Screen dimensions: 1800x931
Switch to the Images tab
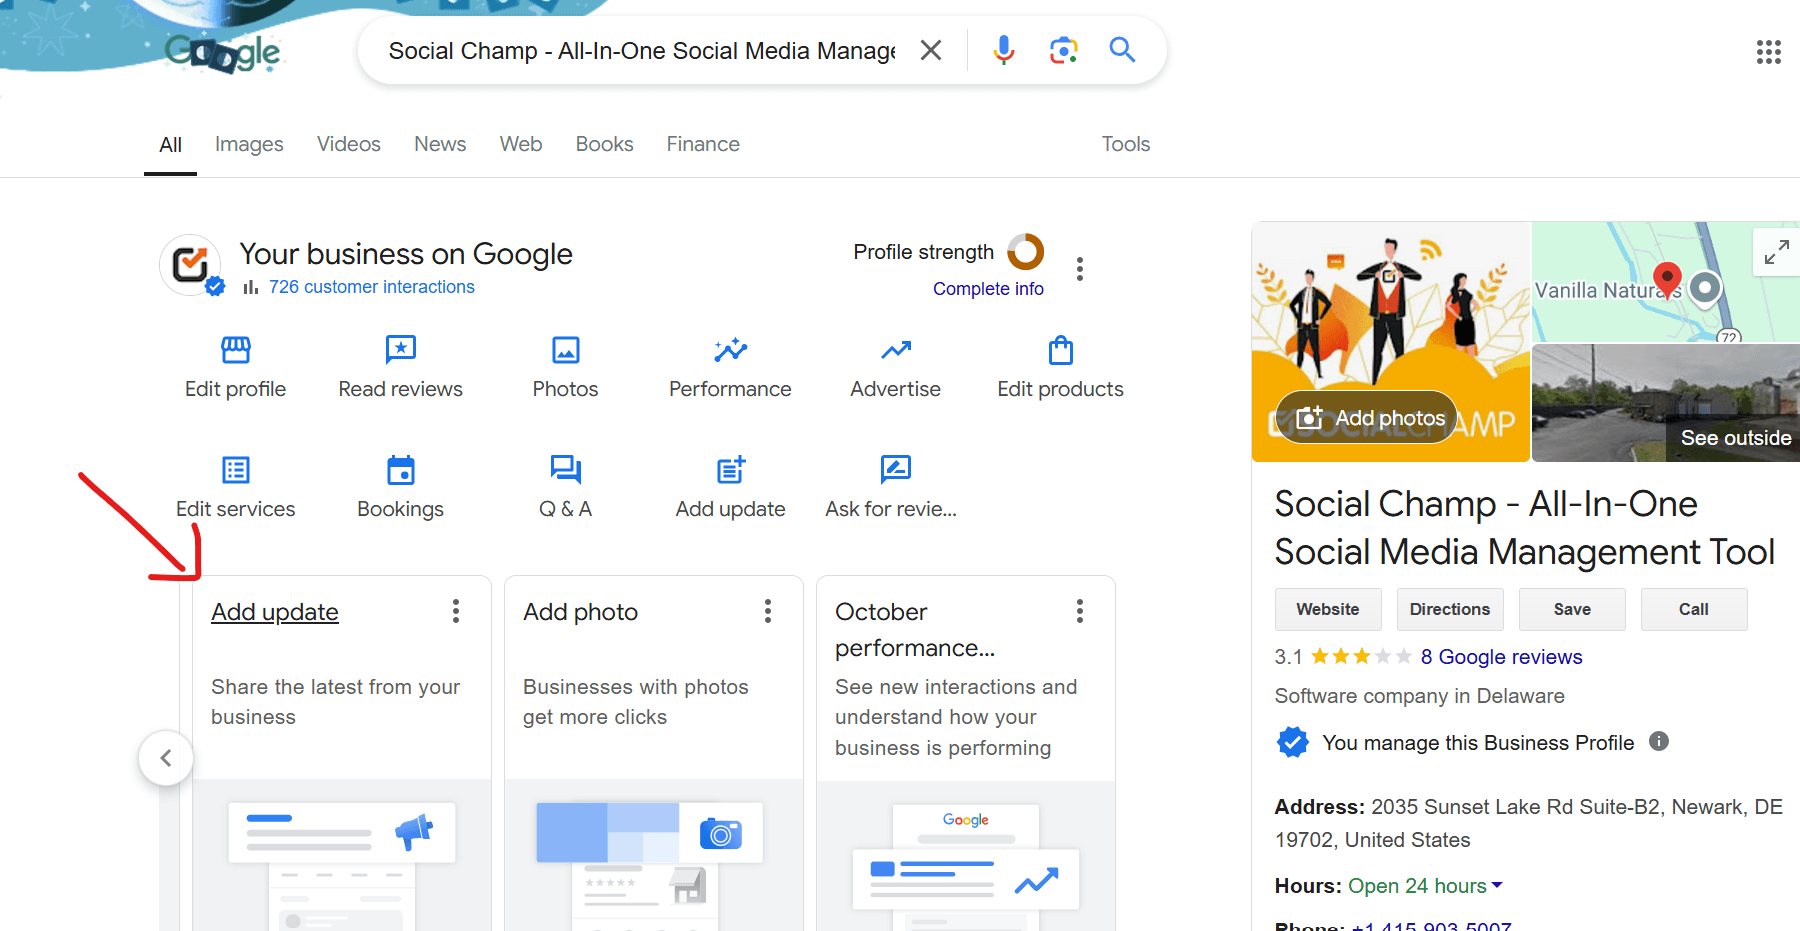coord(249,145)
